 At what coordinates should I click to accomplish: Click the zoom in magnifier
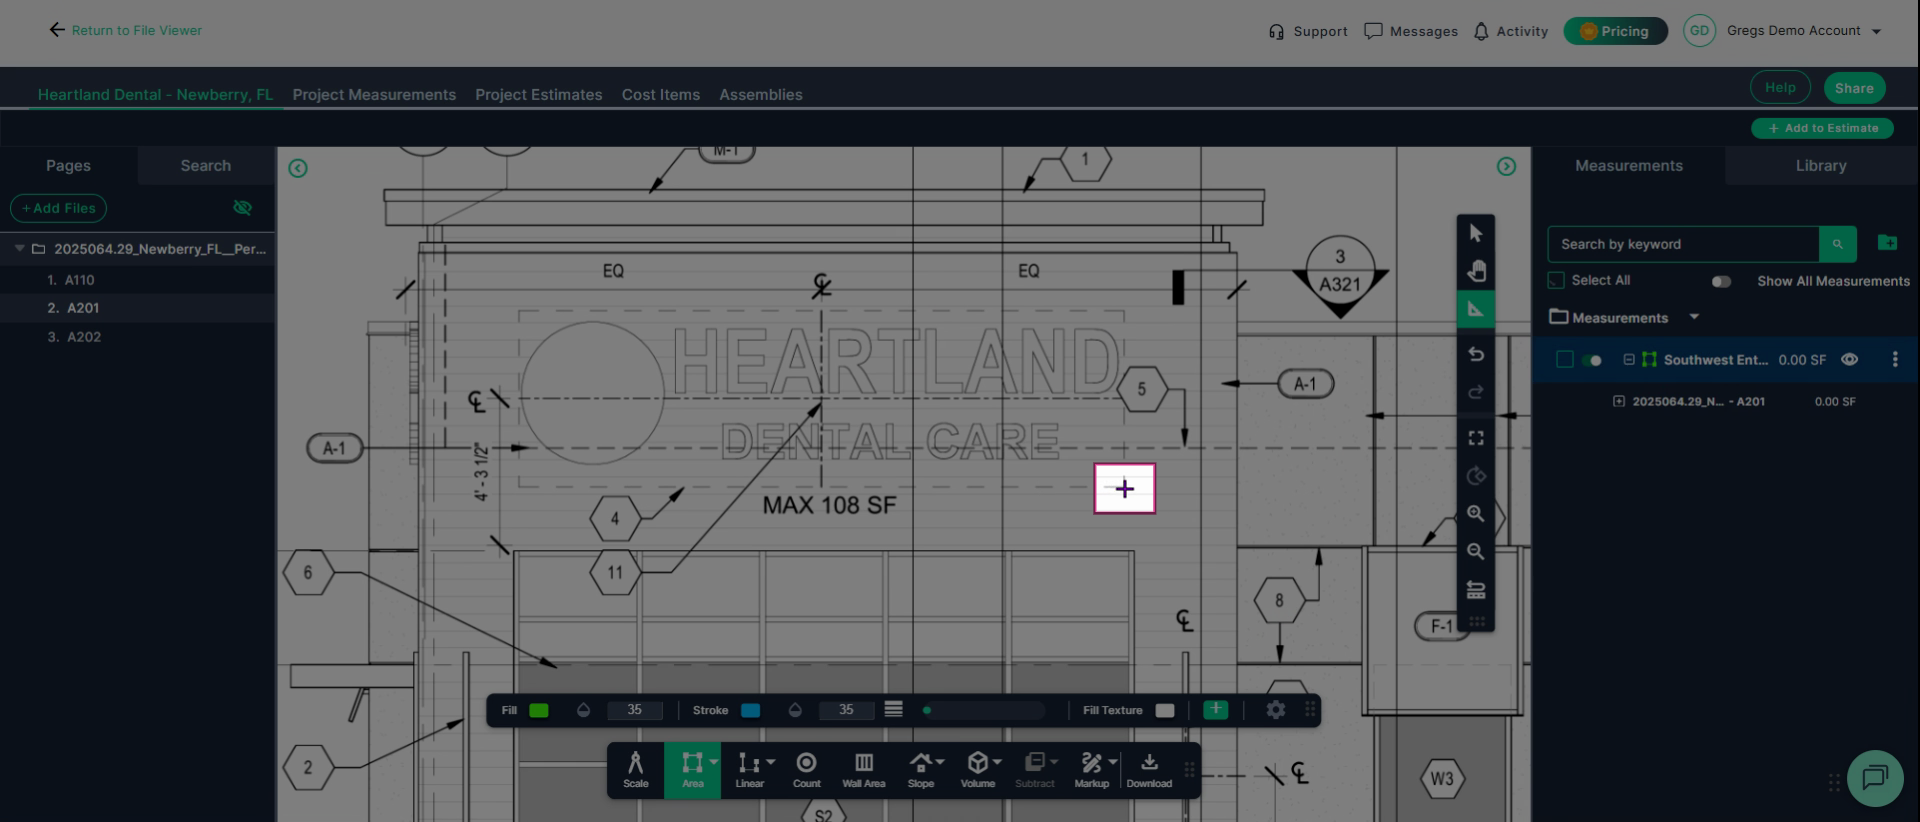pyautogui.click(x=1476, y=514)
